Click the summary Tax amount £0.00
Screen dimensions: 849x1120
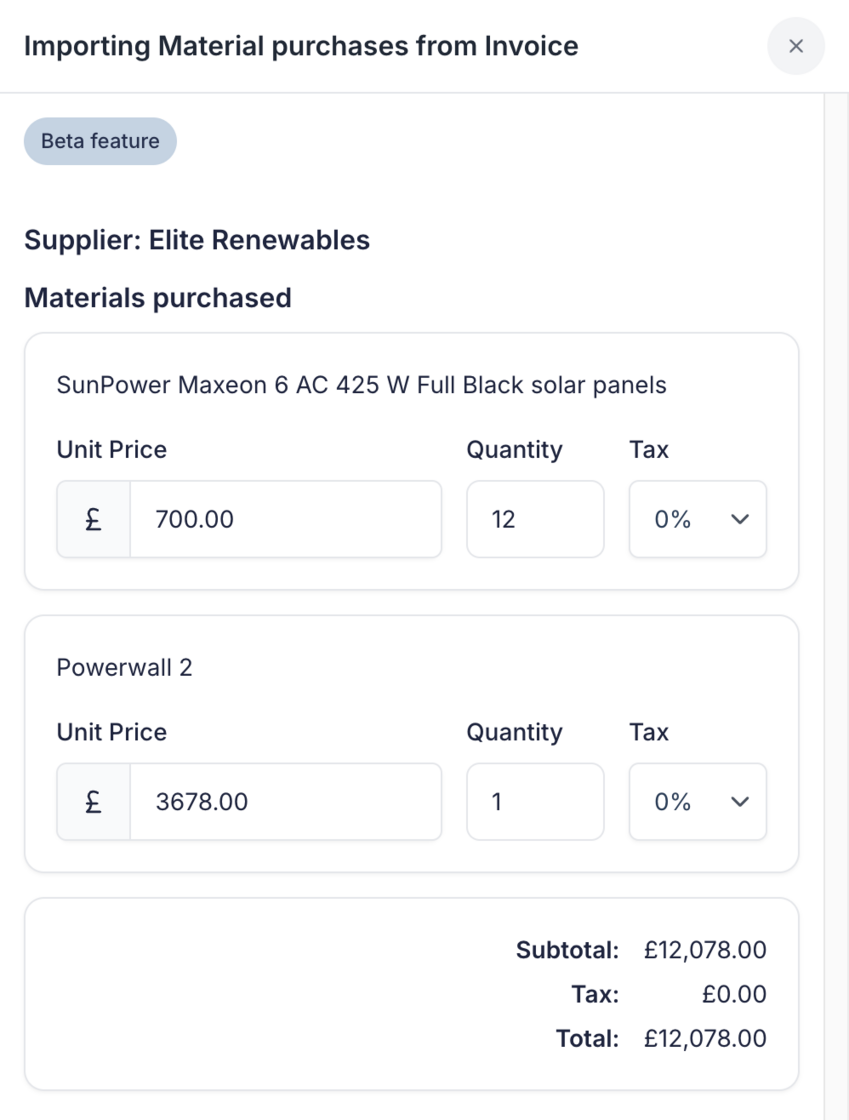tap(733, 994)
